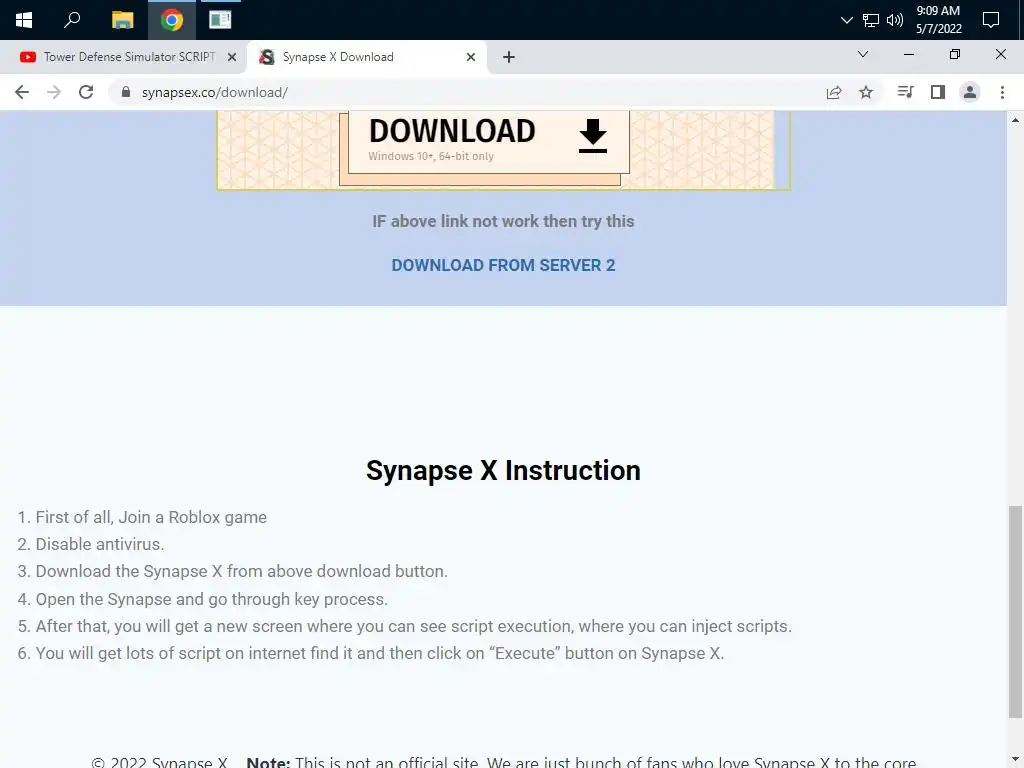Screen dimensions: 1024x768
Task: Open the Chrome profile avatar
Action: point(970,92)
